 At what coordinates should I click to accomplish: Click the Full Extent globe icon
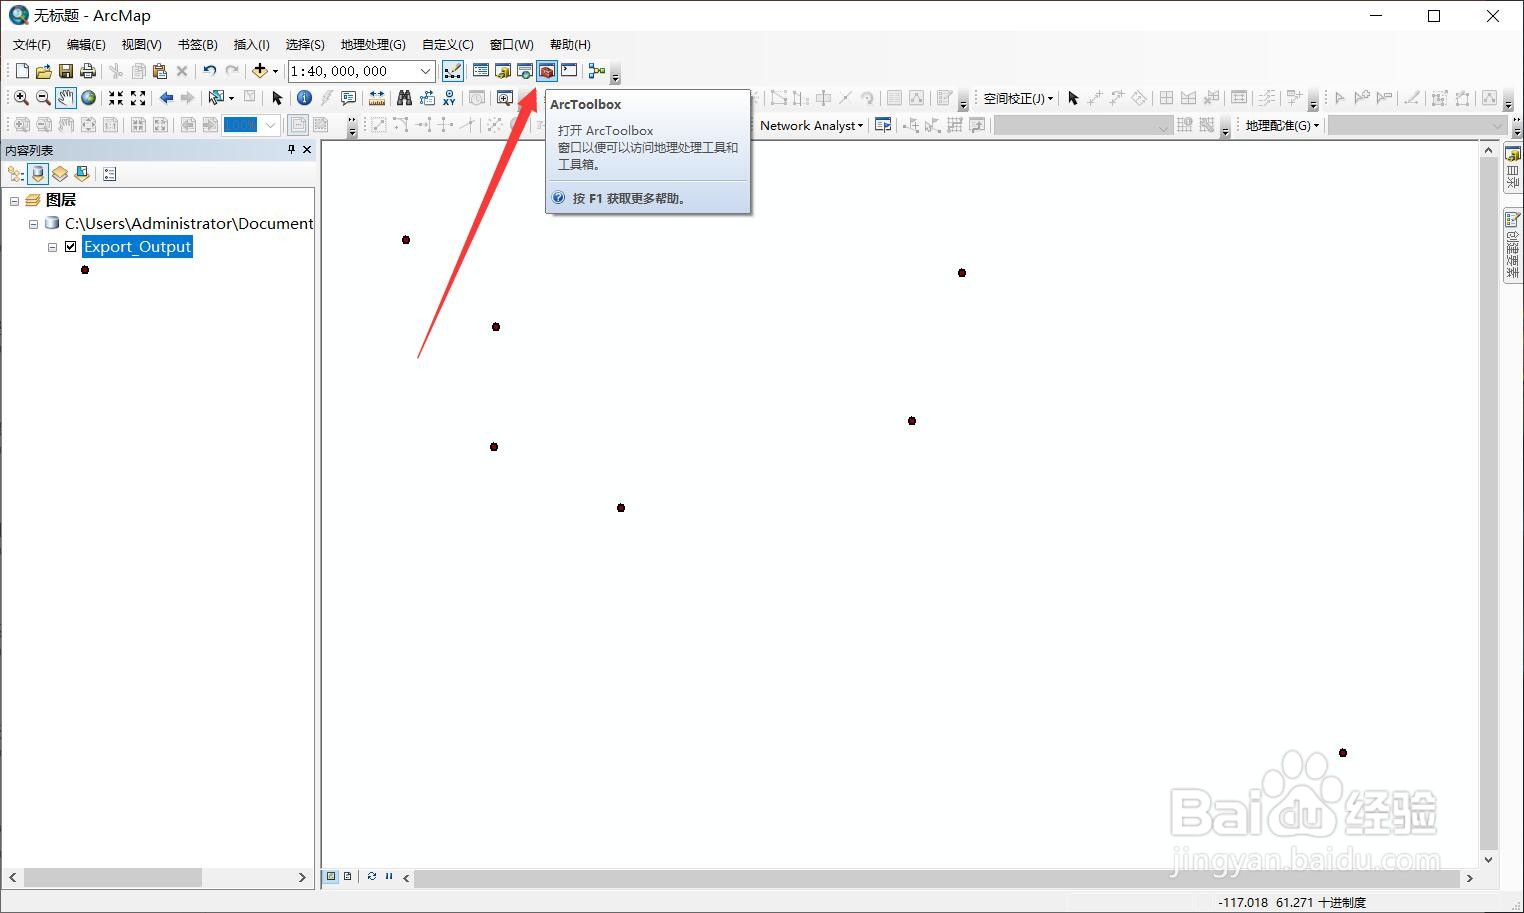tap(89, 98)
